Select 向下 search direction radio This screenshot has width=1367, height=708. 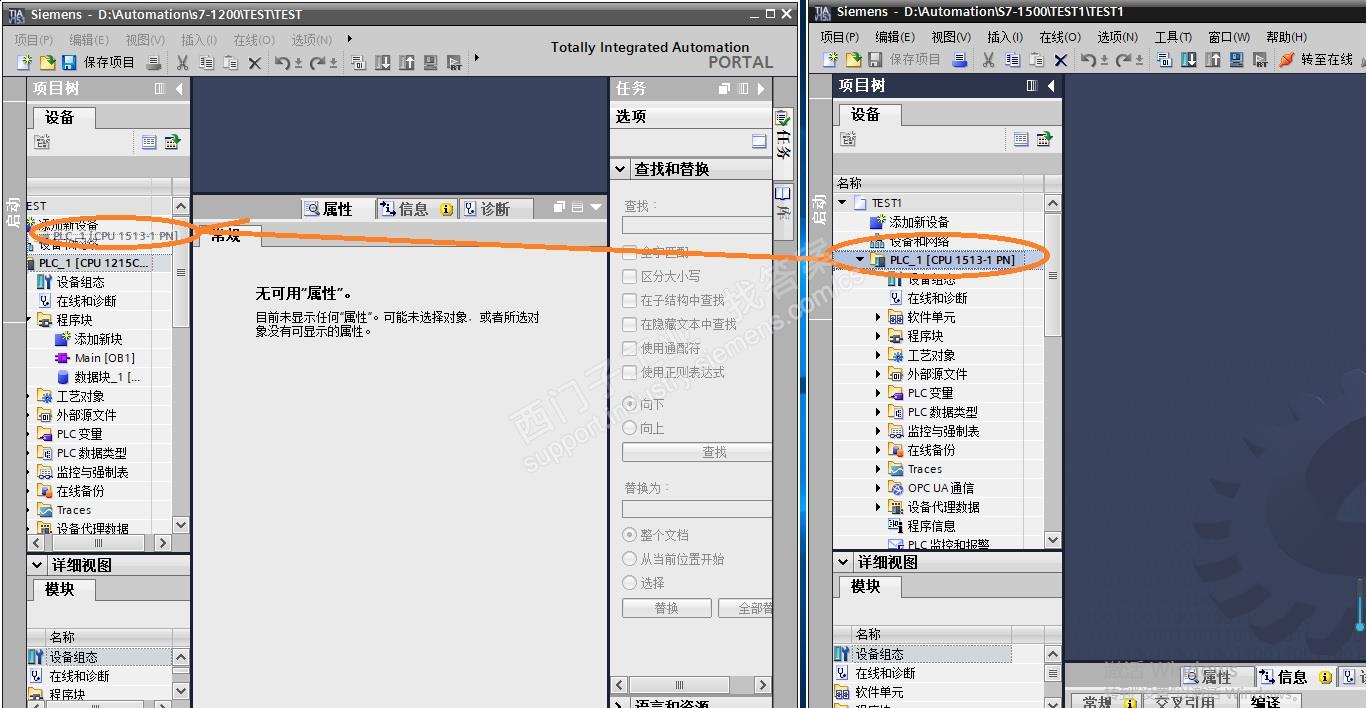(630, 404)
